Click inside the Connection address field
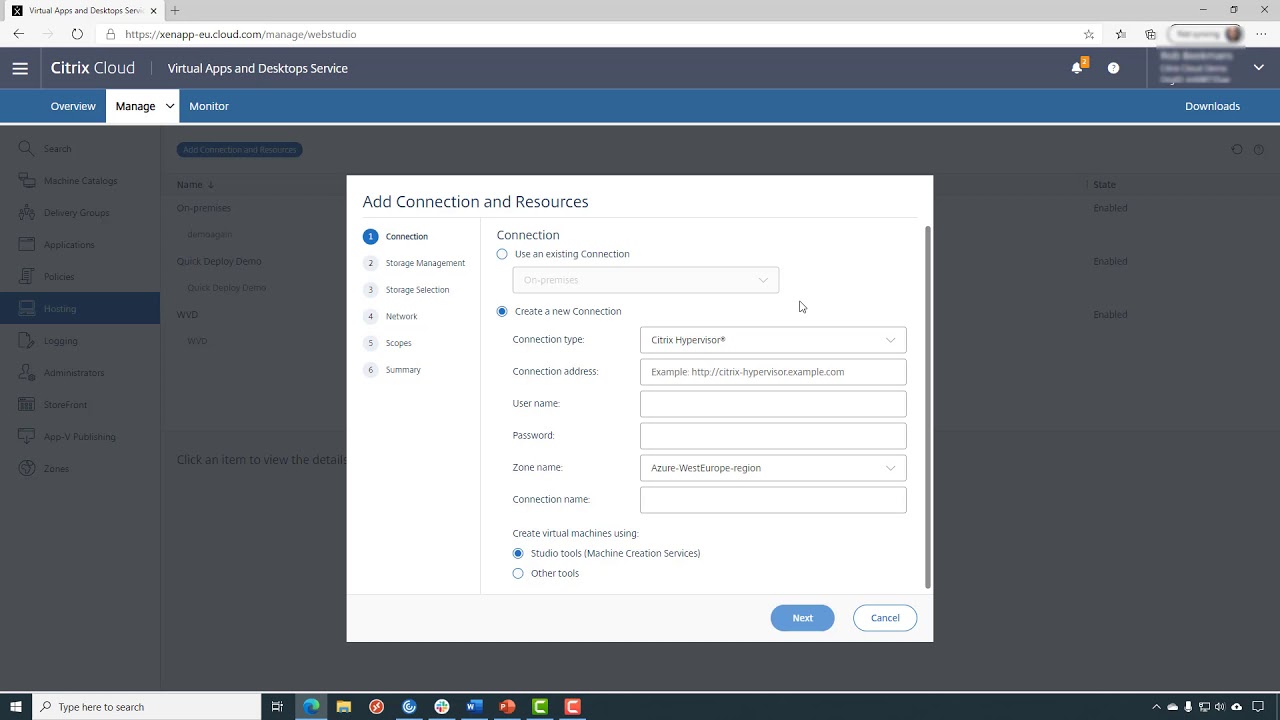The width and height of the screenshot is (1280, 720). click(x=773, y=372)
